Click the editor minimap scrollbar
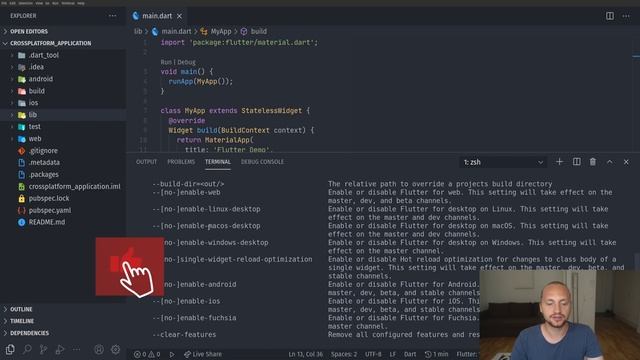Image resolution: width=640 pixels, height=360 pixels. pyautogui.click(x=636, y=56)
